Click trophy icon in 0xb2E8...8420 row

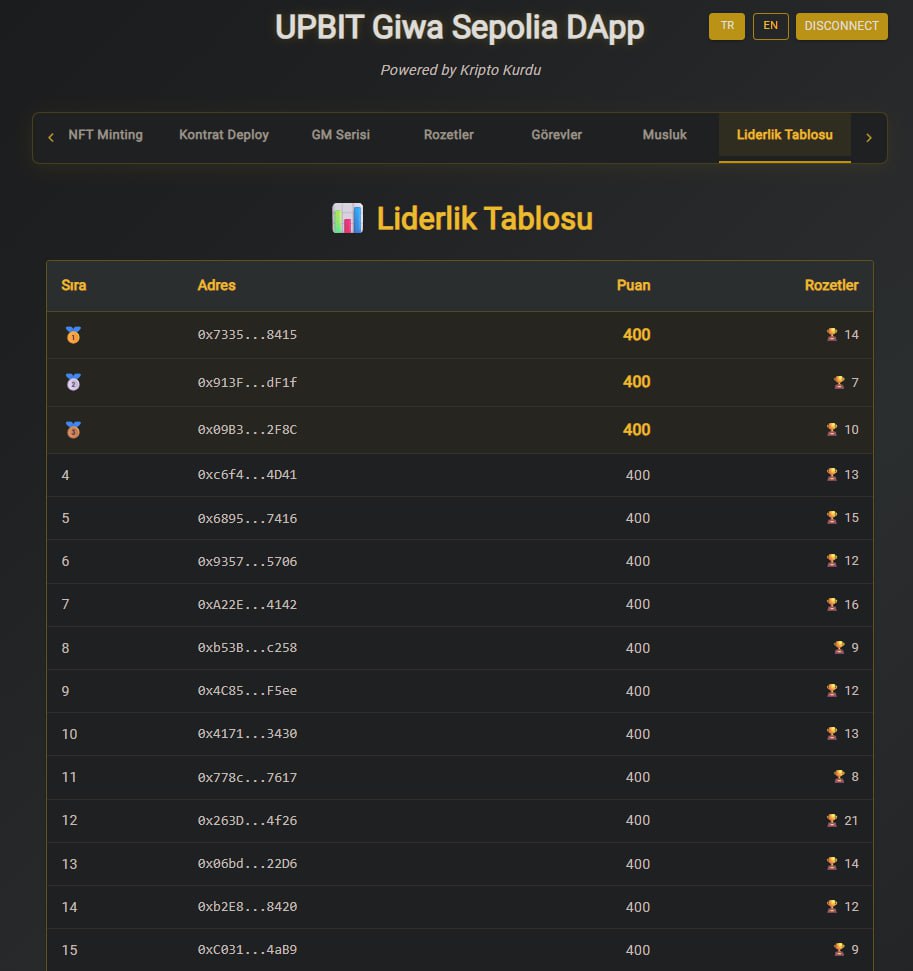coord(832,906)
